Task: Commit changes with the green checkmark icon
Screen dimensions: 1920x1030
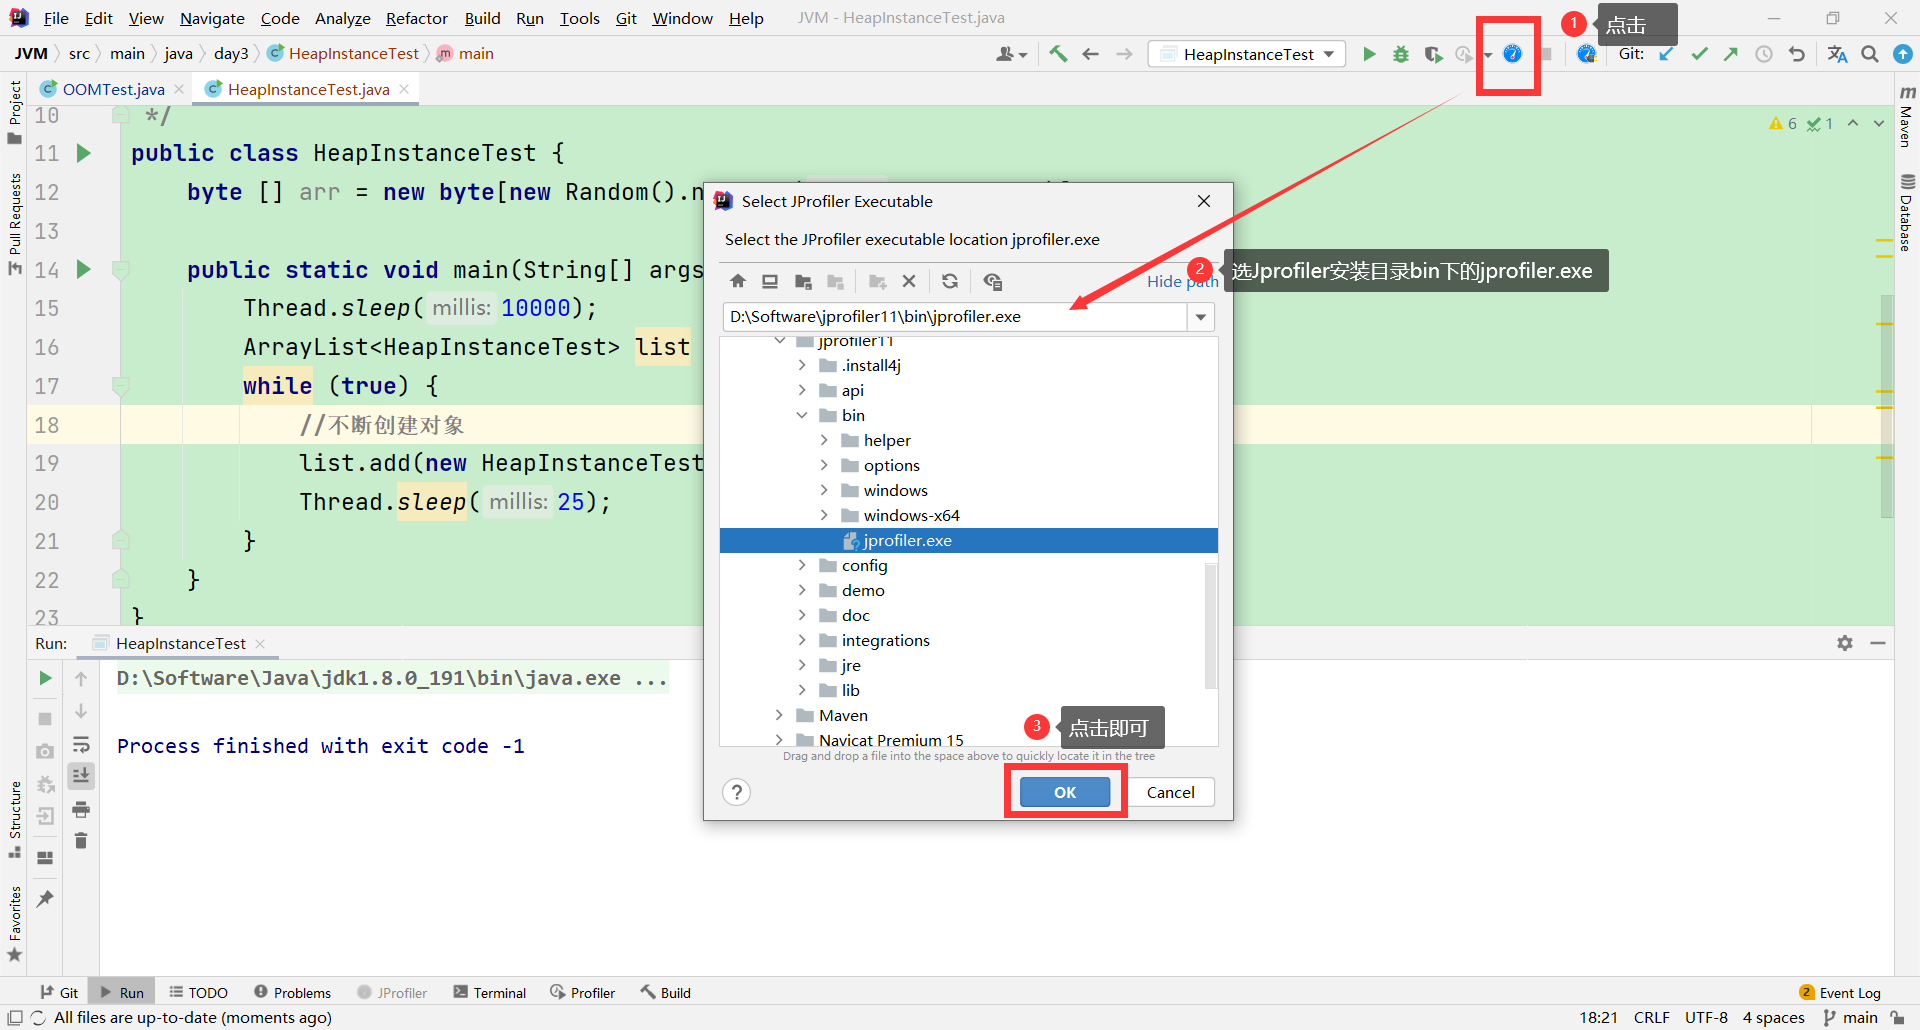Action: tap(1699, 54)
